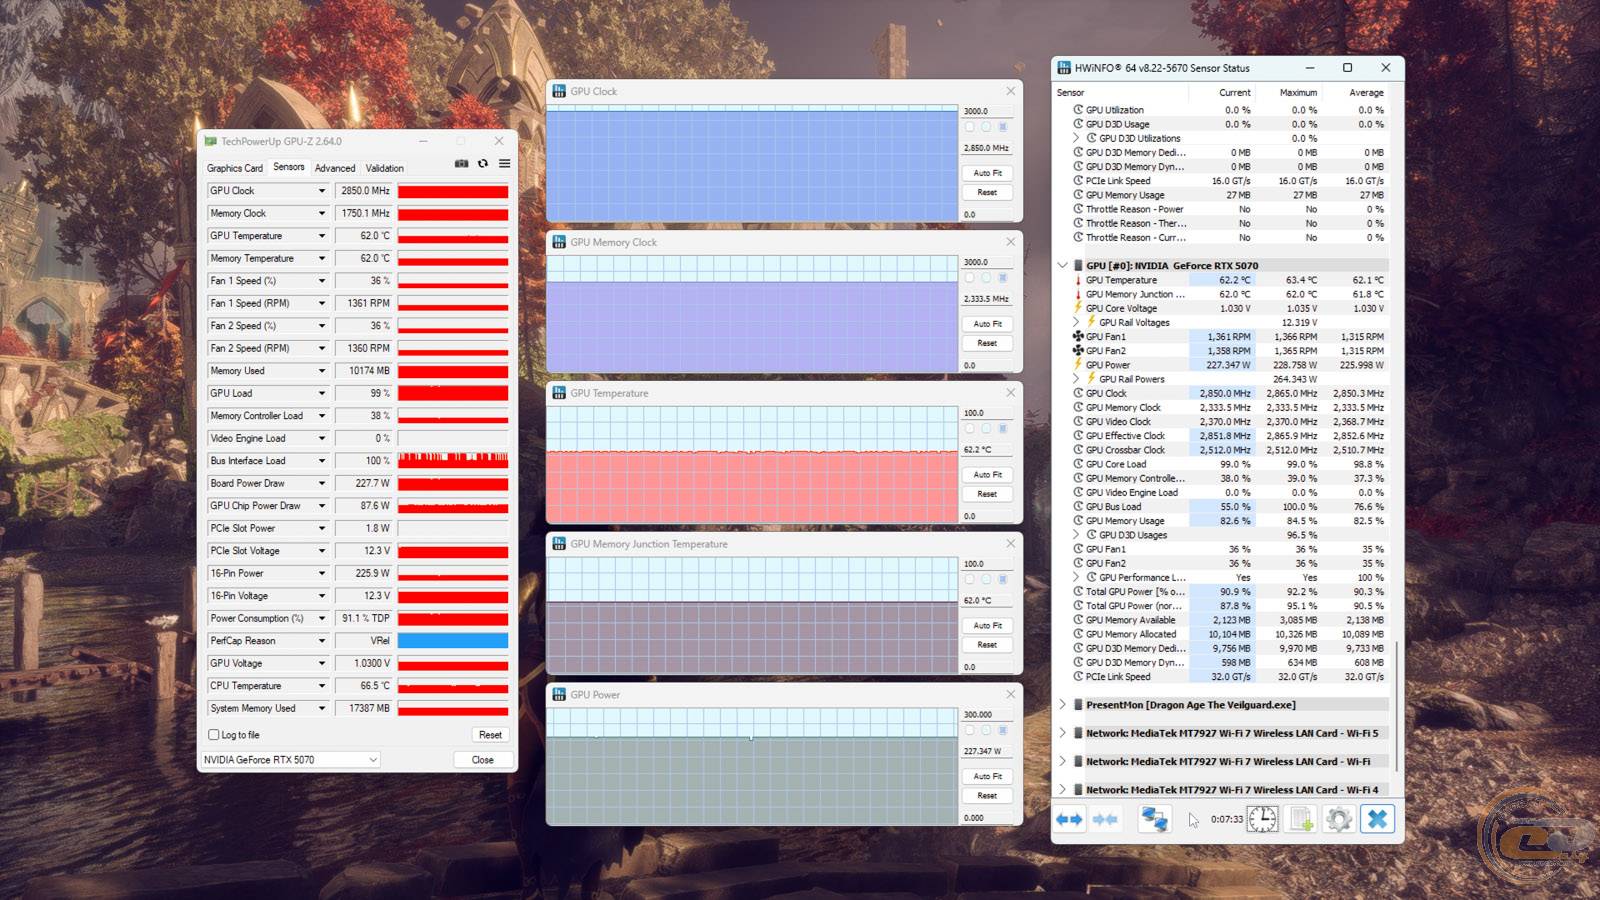Click GPU Memory Junction Temperature window icon
This screenshot has height=900, width=1600.
pos(559,544)
